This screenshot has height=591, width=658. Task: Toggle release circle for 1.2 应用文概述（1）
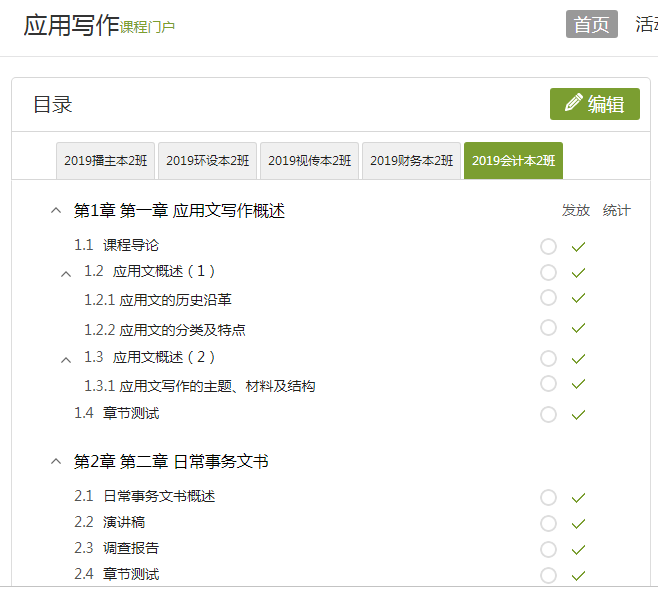tap(548, 272)
